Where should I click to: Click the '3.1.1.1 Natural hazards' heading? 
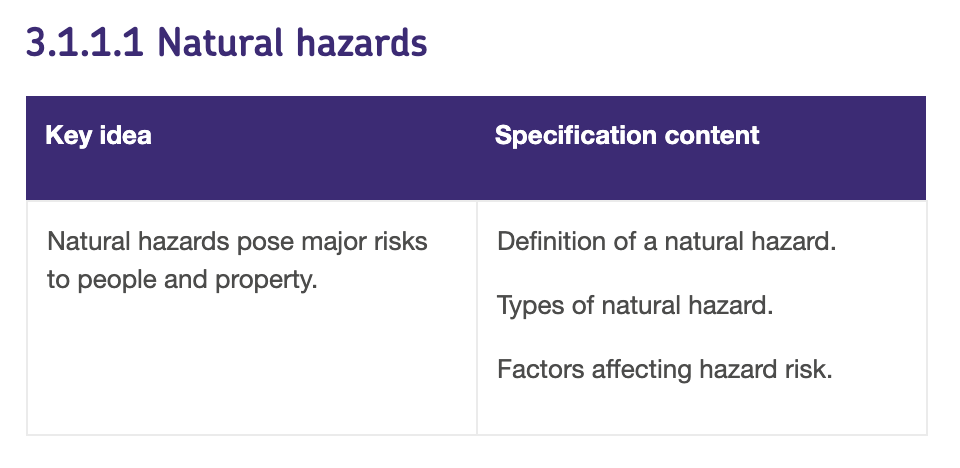[227, 43]
